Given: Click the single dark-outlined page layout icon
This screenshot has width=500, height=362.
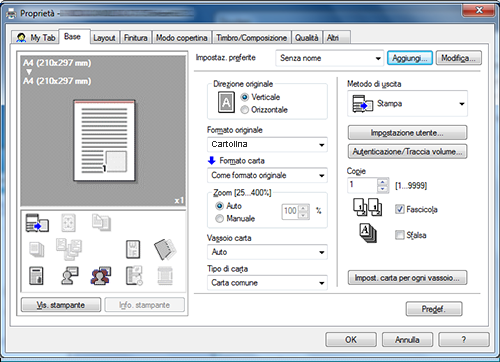Looking at the screenshot, I should click(133, 249).
